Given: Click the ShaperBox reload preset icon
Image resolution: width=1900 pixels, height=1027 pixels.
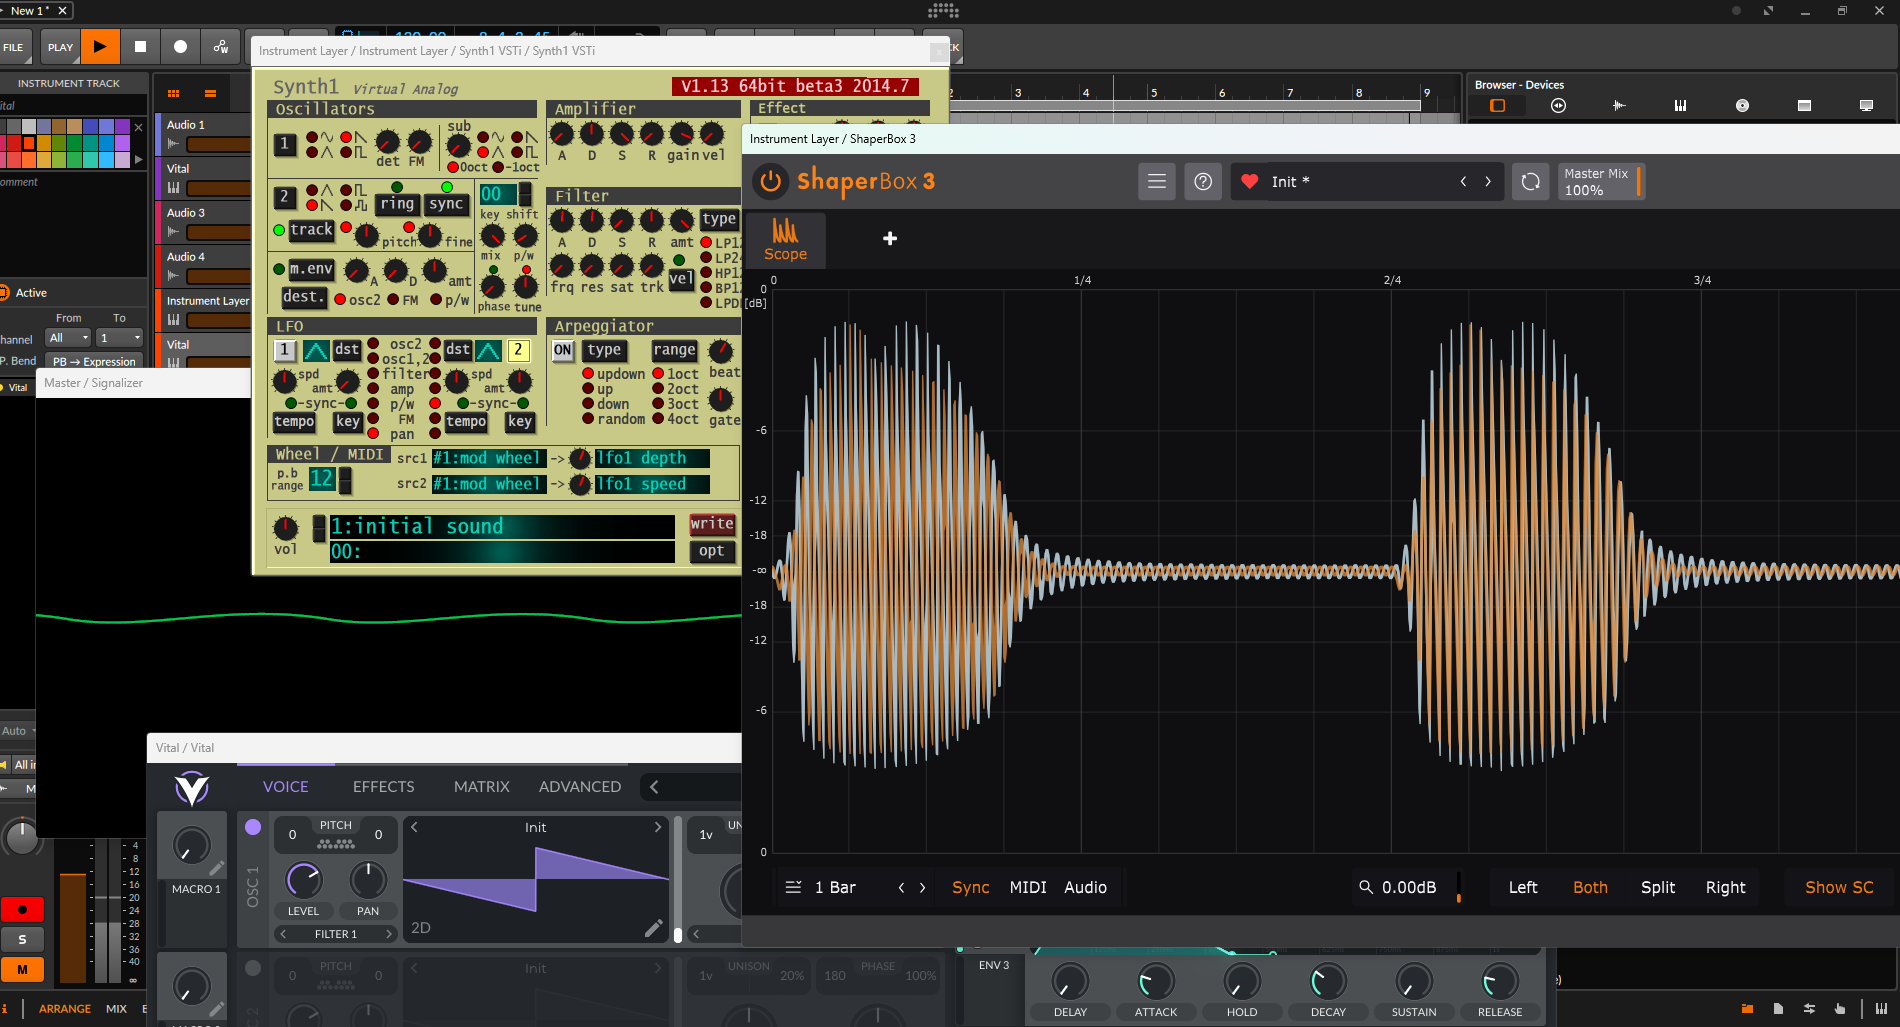Looking at the screenshot, I should click(x=1530, y=181).
